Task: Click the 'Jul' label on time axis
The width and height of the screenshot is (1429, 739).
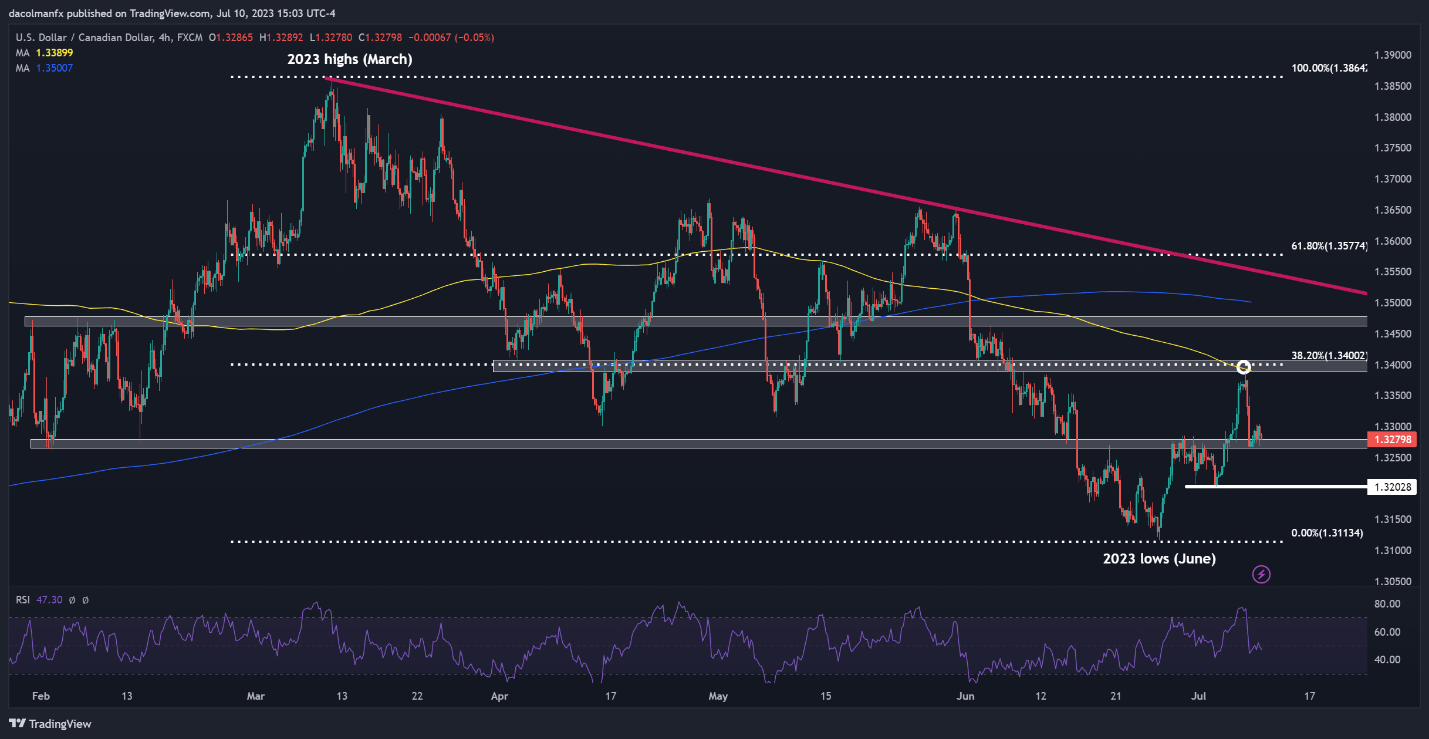Action: click(x=1198, y=694)
